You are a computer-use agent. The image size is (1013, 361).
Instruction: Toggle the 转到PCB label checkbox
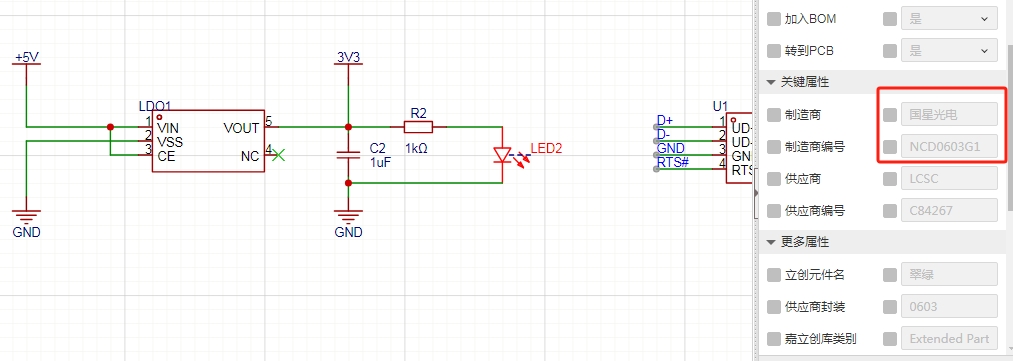pos(773,50)
